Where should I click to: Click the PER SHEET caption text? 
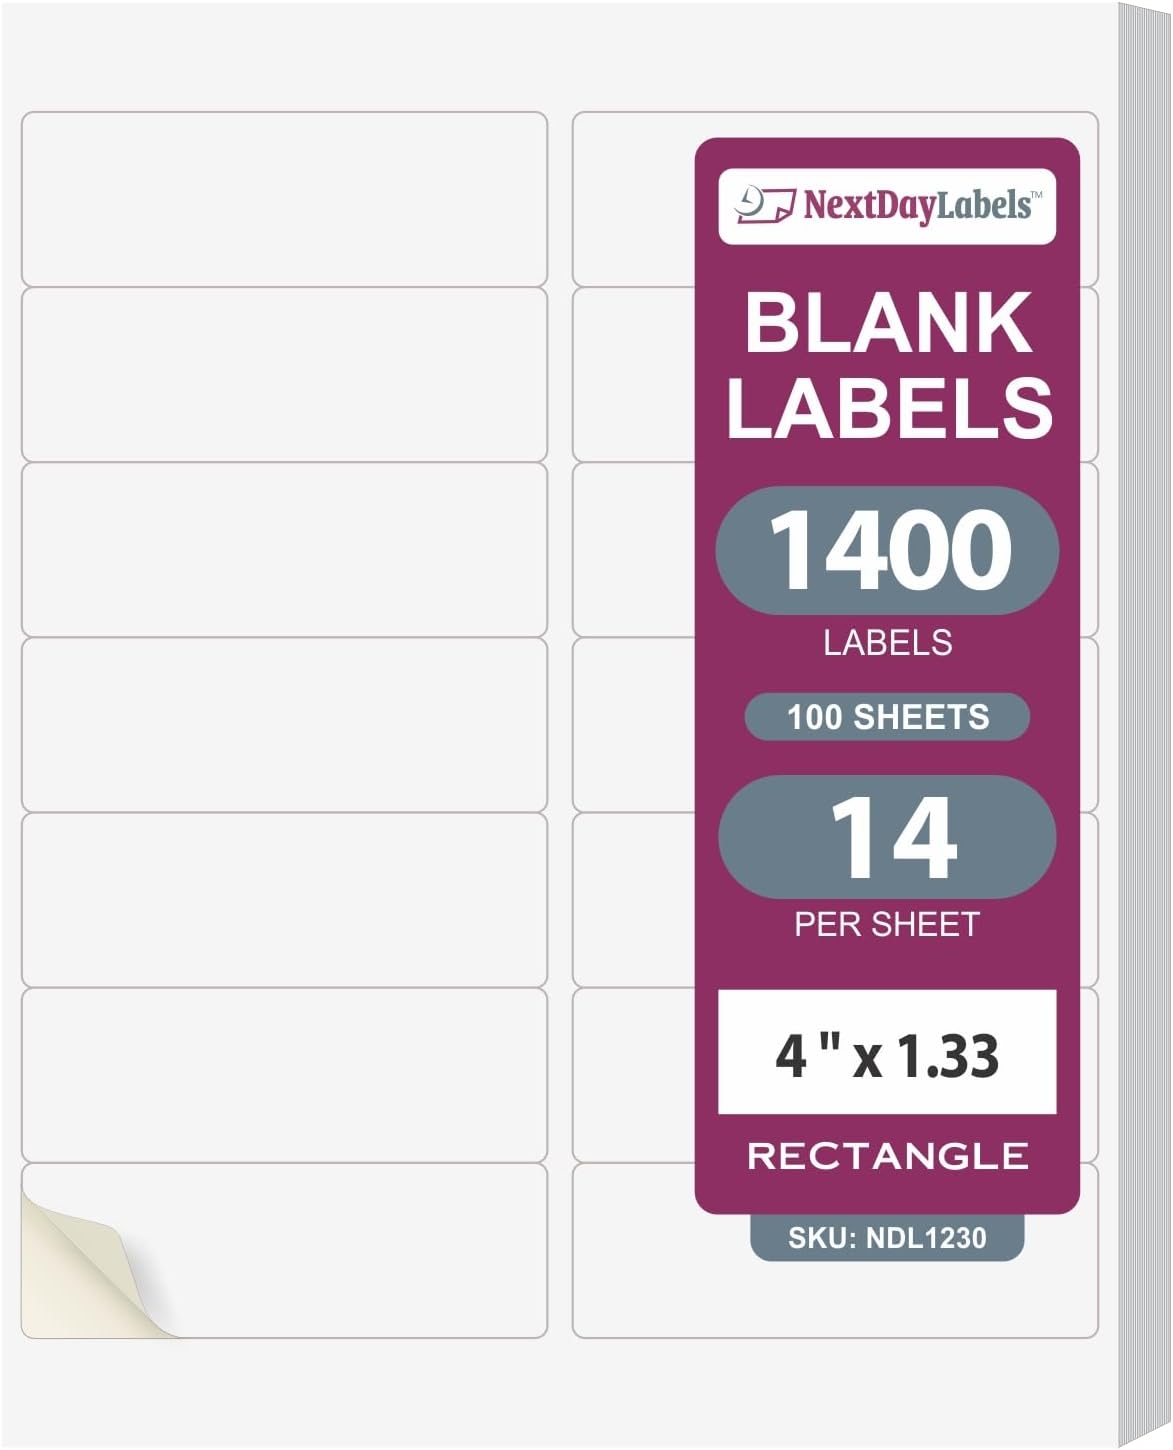(x=887, y=924)
